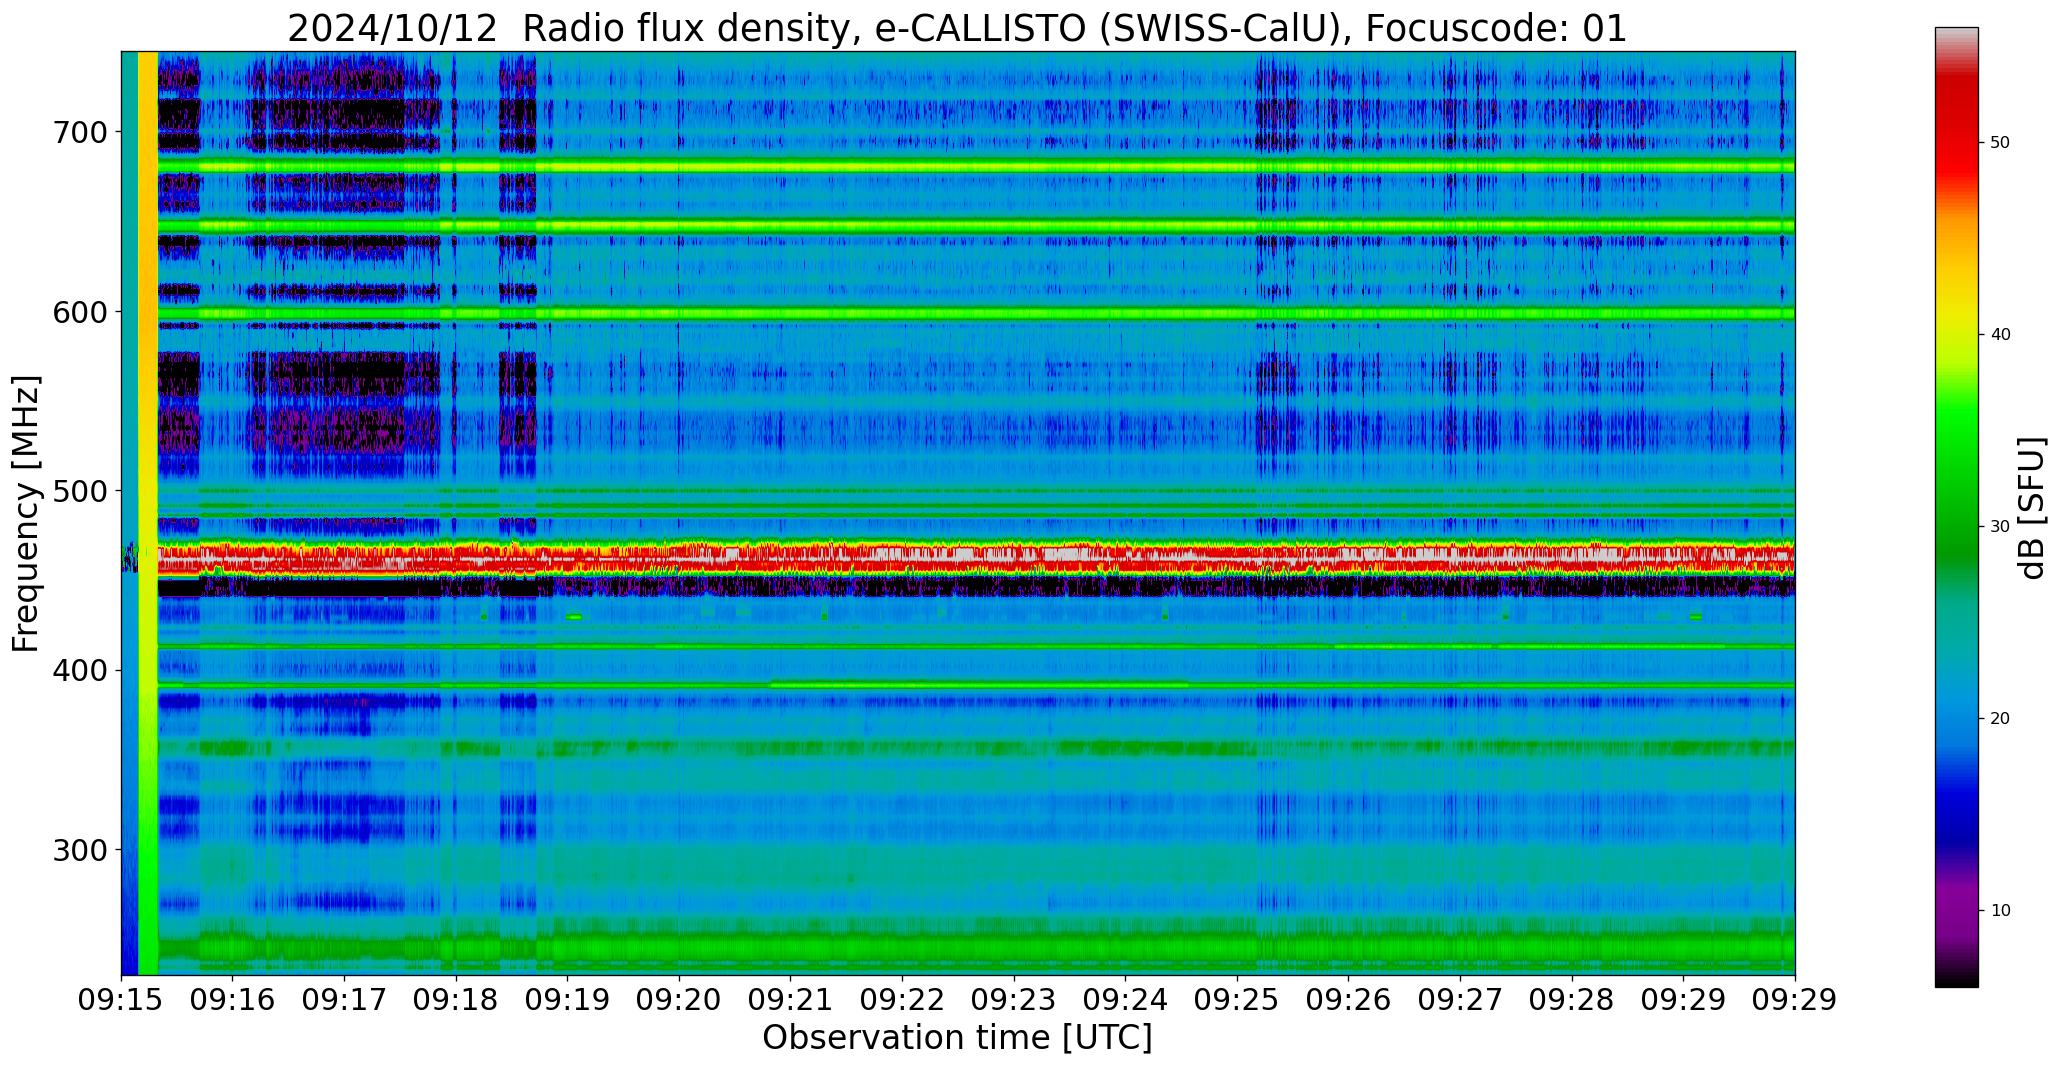Click the colorbar tick label 30
Image resolution: width=2062 pixels, height=1067 pixels.
tap(2000, 527)
